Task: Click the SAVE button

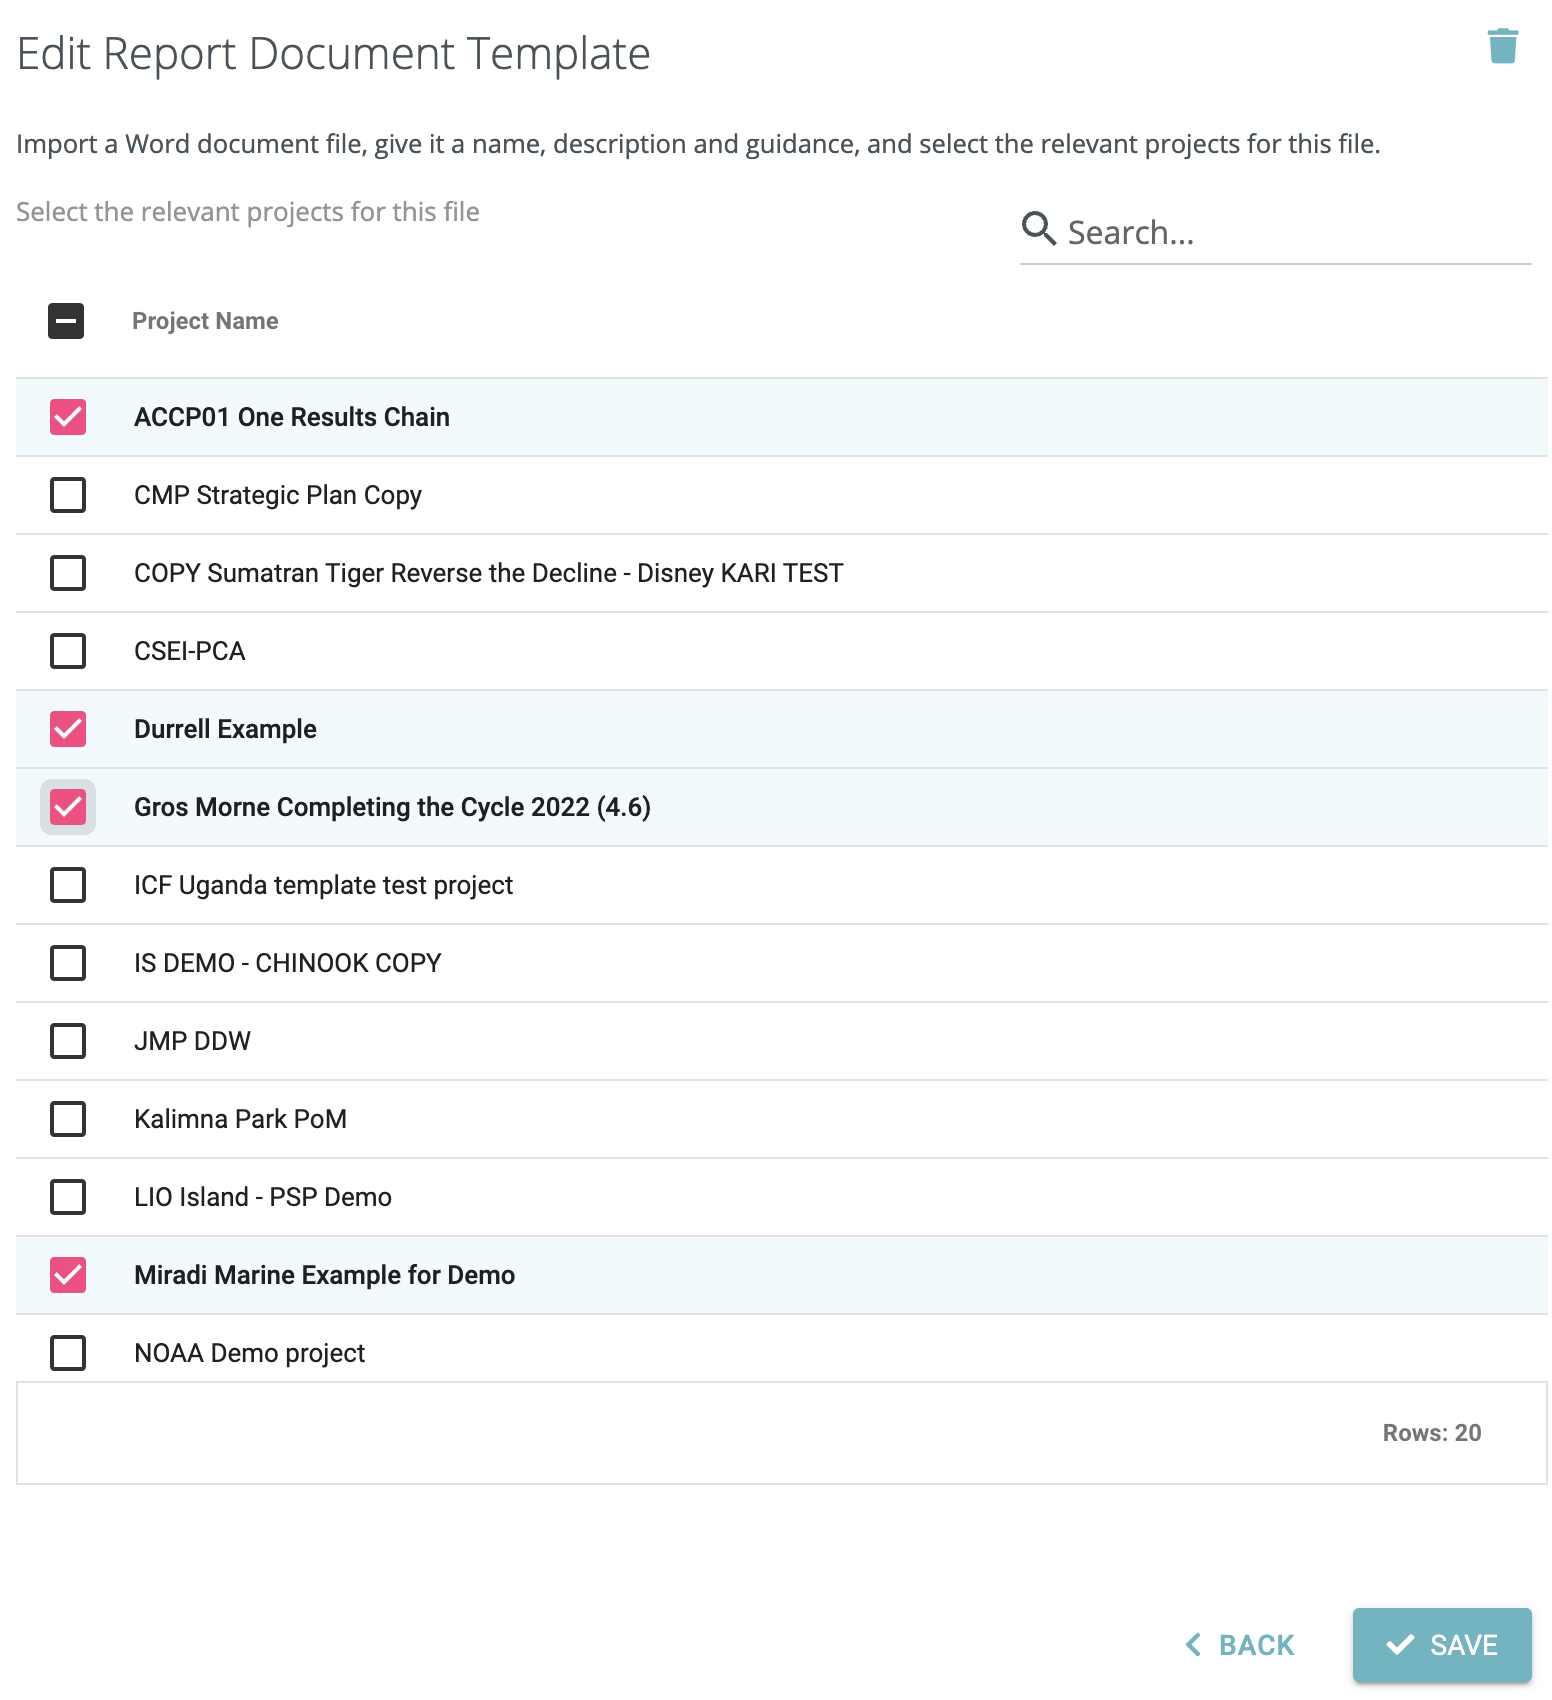Action: [1443, 1644]
